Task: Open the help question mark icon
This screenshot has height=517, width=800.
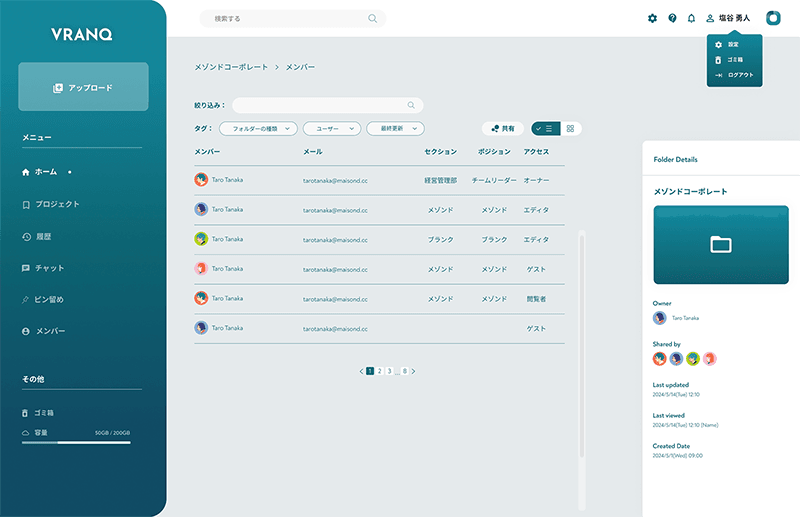Action: coord(672,18)
